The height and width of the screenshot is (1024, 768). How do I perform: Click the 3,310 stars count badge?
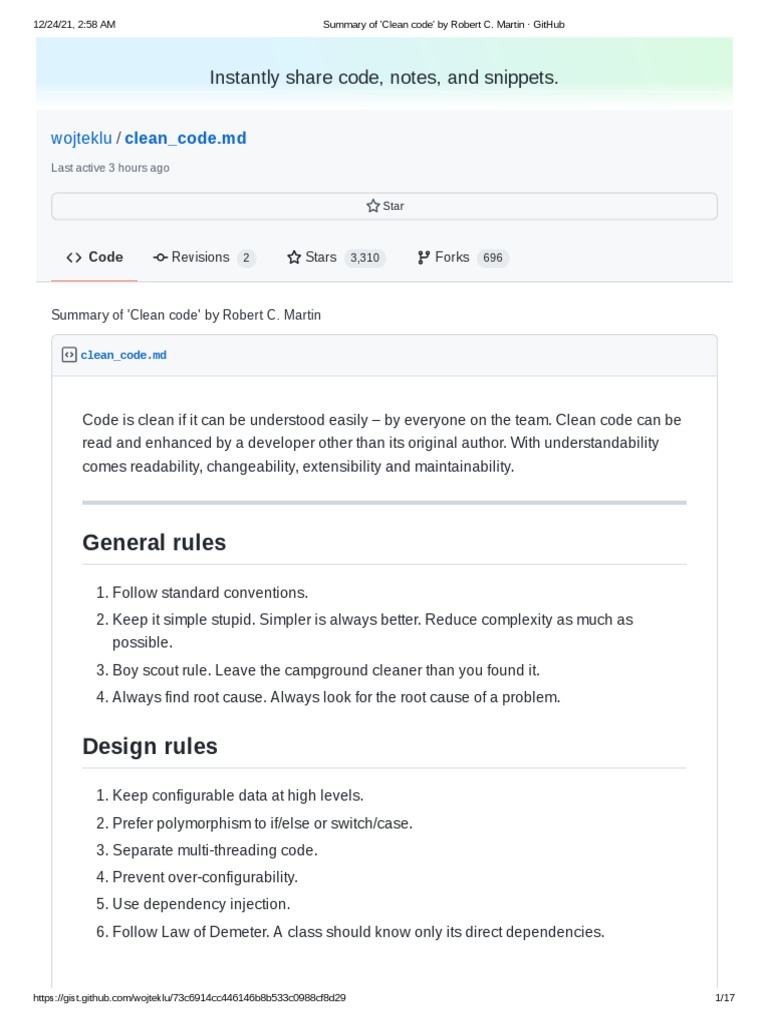(x=365, y=258)
